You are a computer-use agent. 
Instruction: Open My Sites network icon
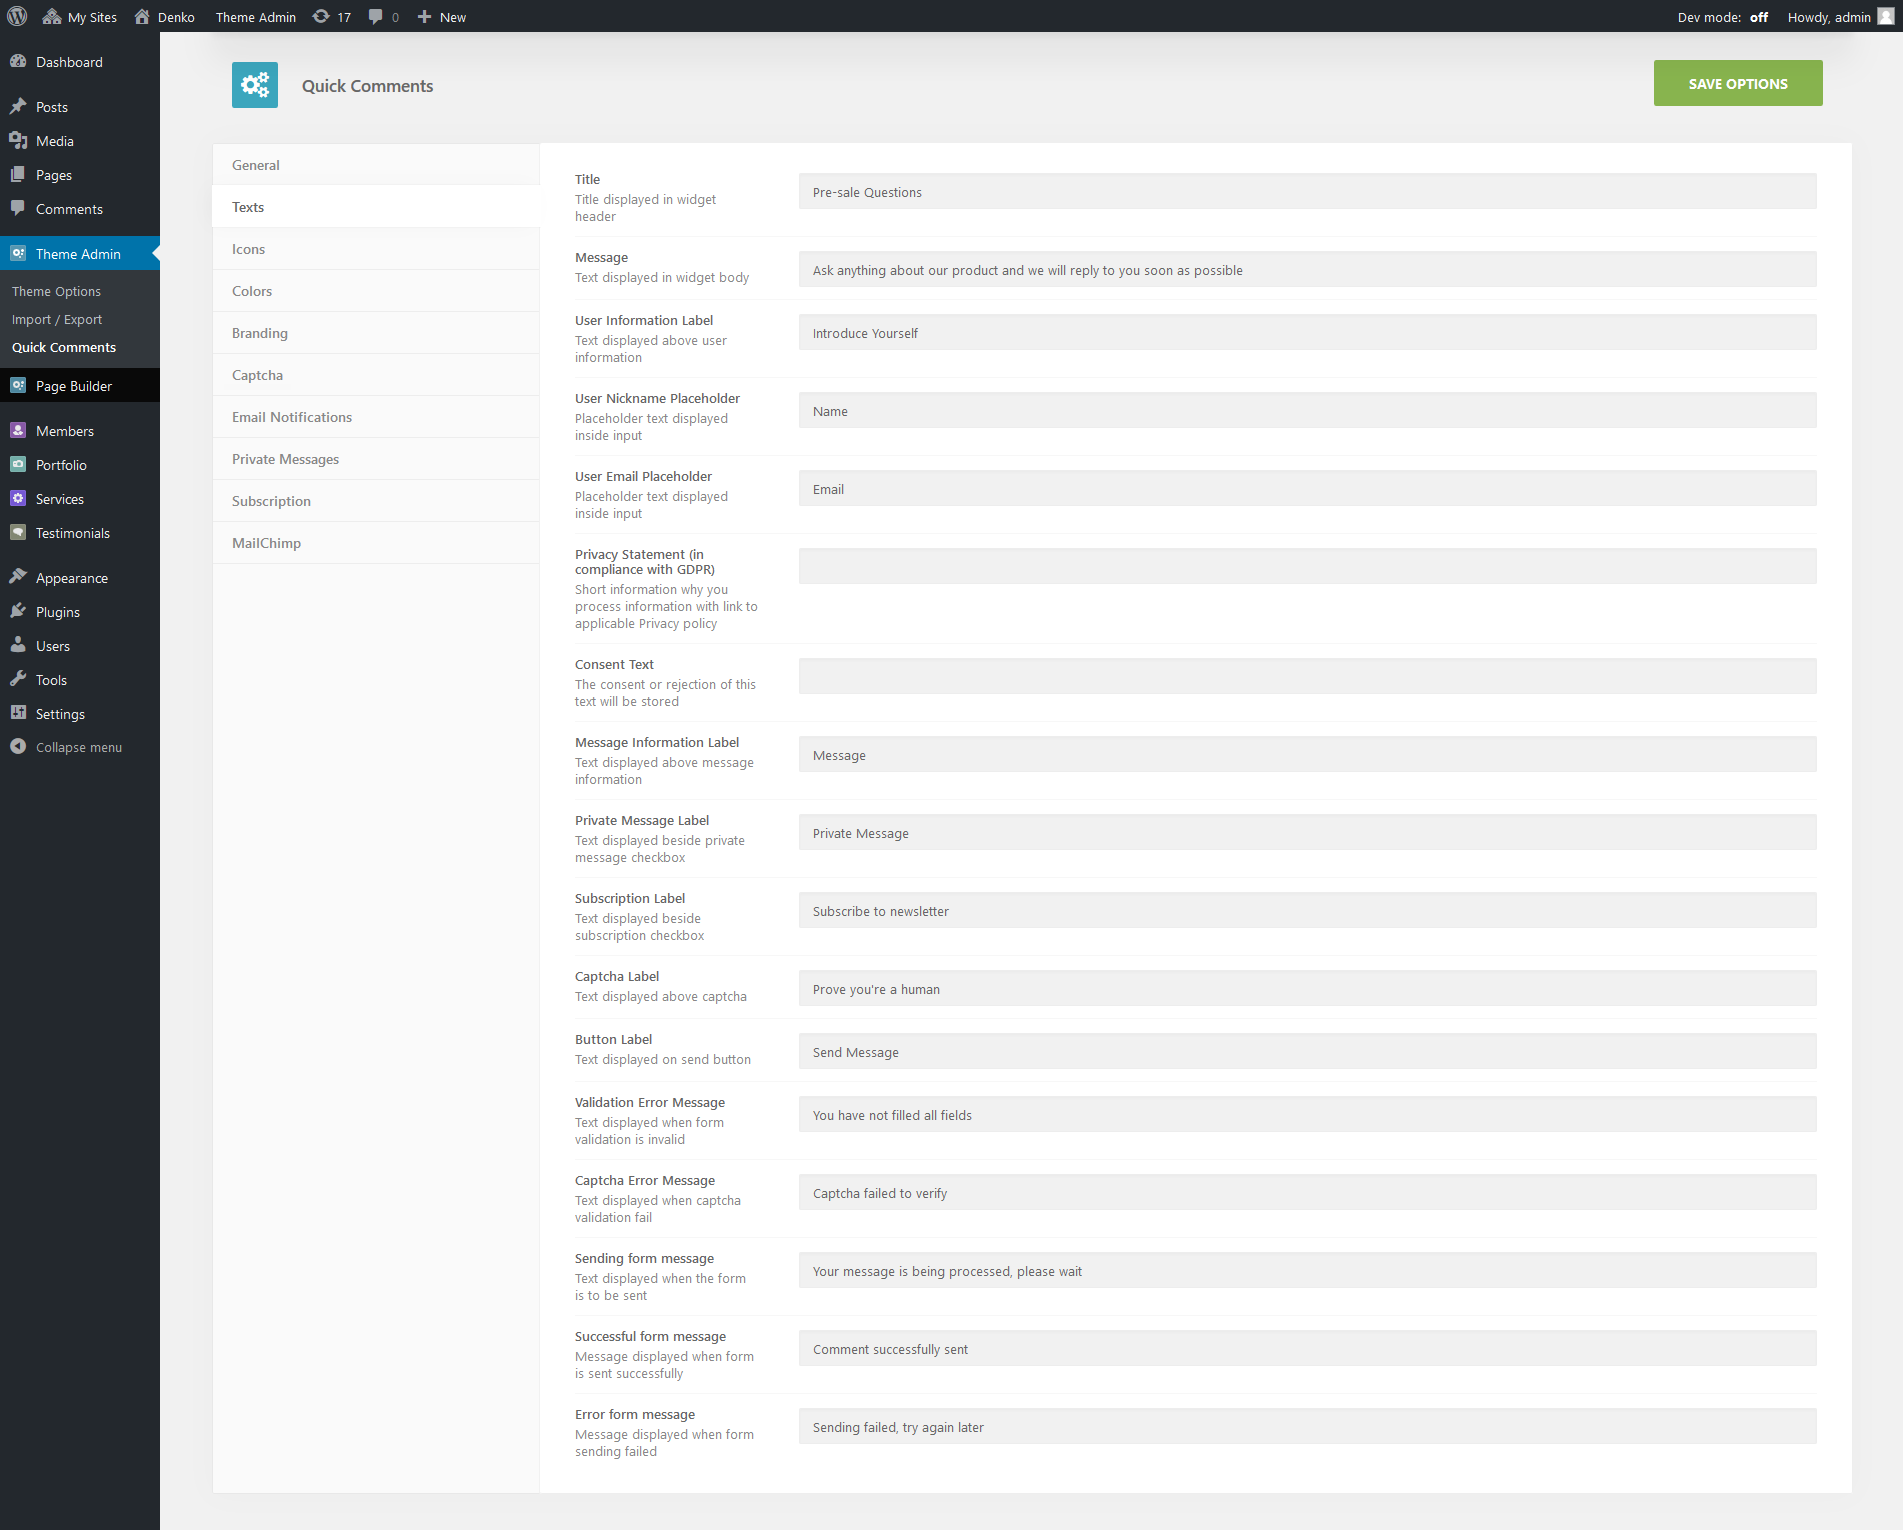click(x=52, y=17)
